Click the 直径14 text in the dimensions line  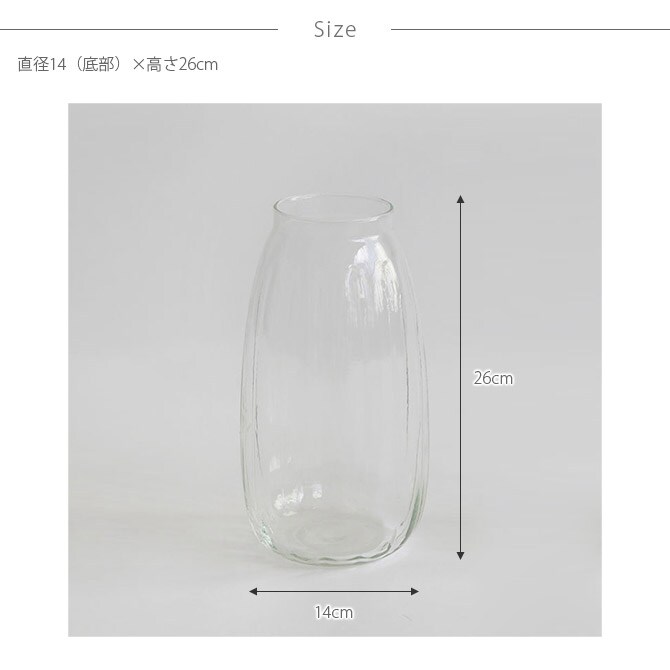pos(42,64)
